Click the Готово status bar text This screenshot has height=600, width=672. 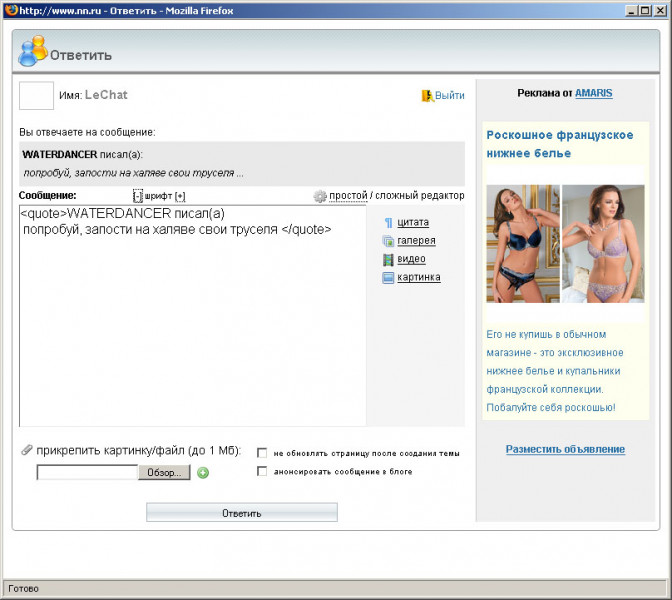pos(23,589)
